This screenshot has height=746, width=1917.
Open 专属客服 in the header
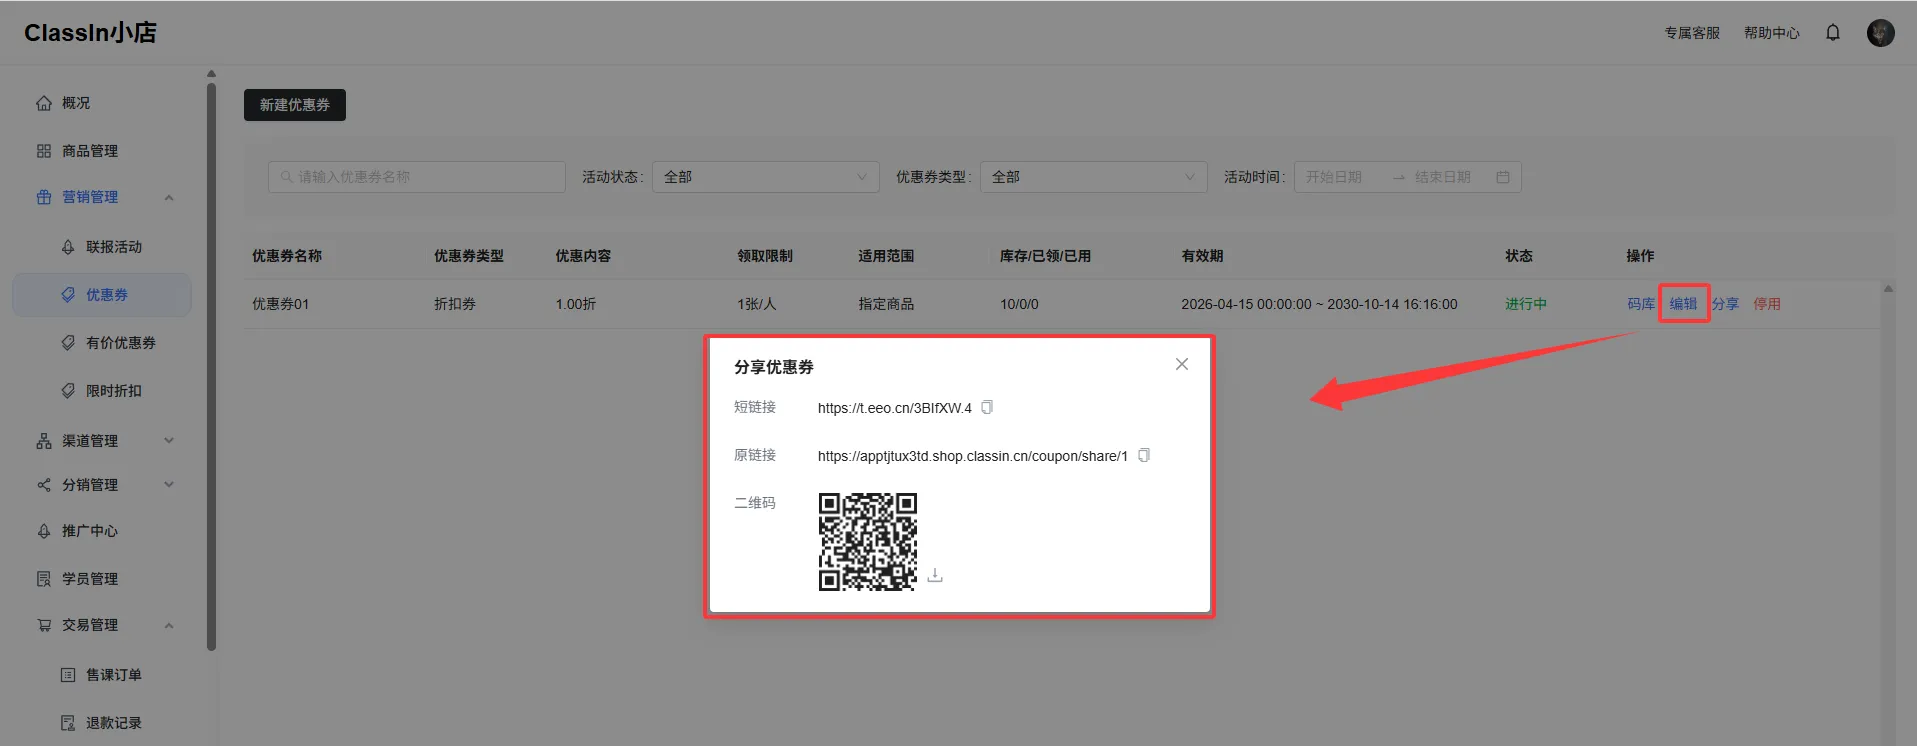(1692, 33)
